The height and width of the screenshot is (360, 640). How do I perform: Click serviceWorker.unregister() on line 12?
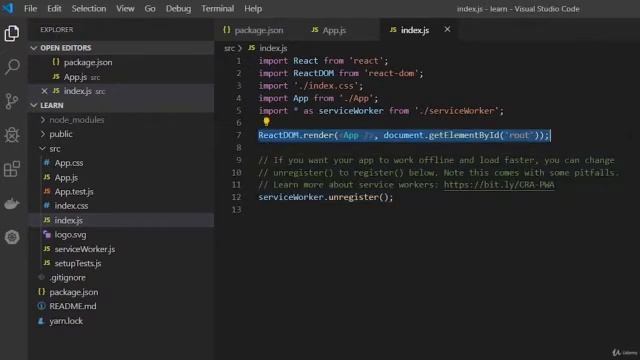pos(325,197)
